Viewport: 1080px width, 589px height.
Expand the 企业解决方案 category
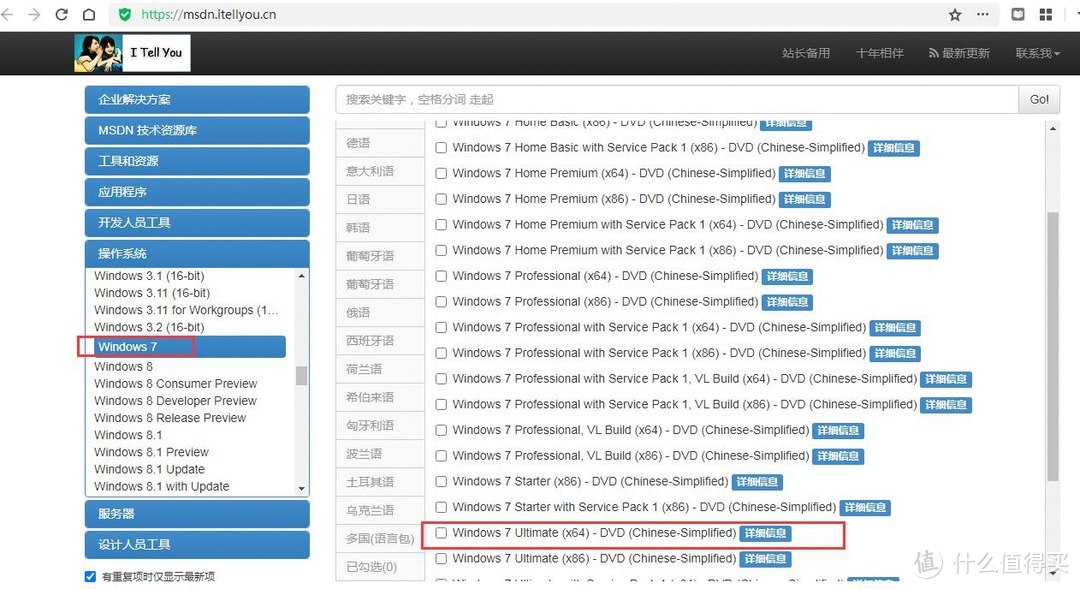(197, 100)
